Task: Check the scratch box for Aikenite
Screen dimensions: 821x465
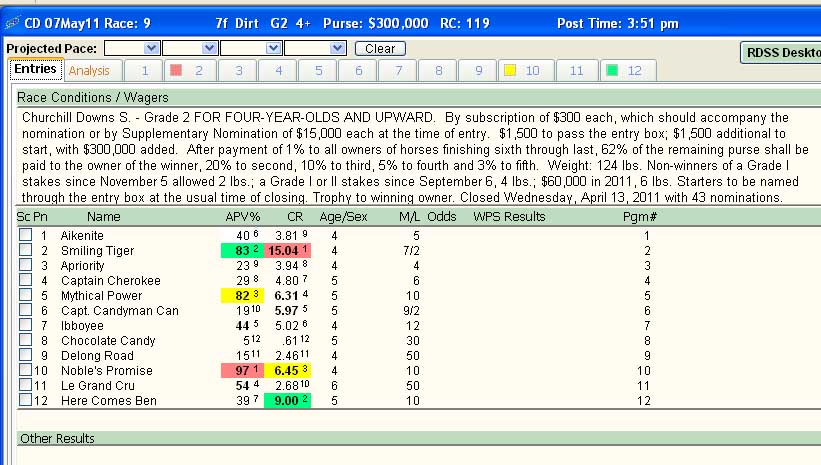Action: point(25,235)
